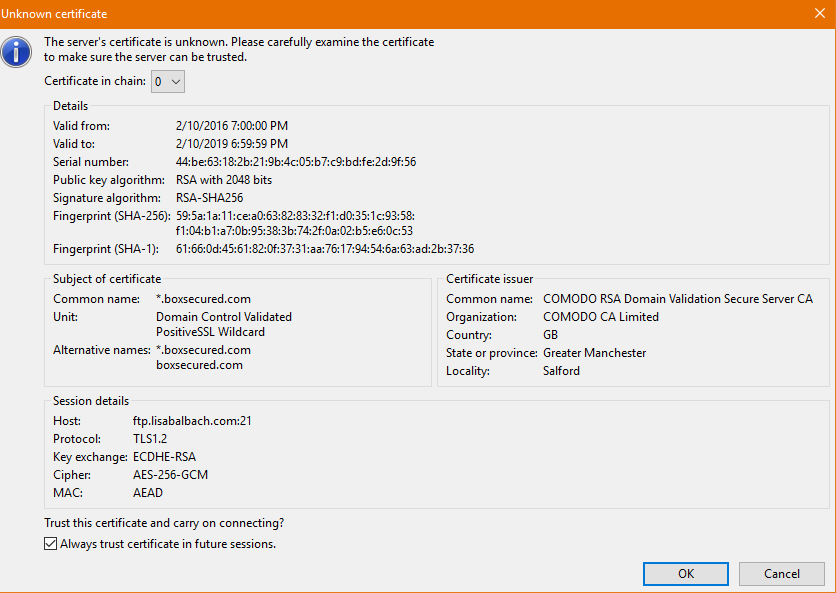This screenshot has width=836, height=593.
Task: Click alternative name *.boxsecured.com entry
Action: click(x=203, y=350)
